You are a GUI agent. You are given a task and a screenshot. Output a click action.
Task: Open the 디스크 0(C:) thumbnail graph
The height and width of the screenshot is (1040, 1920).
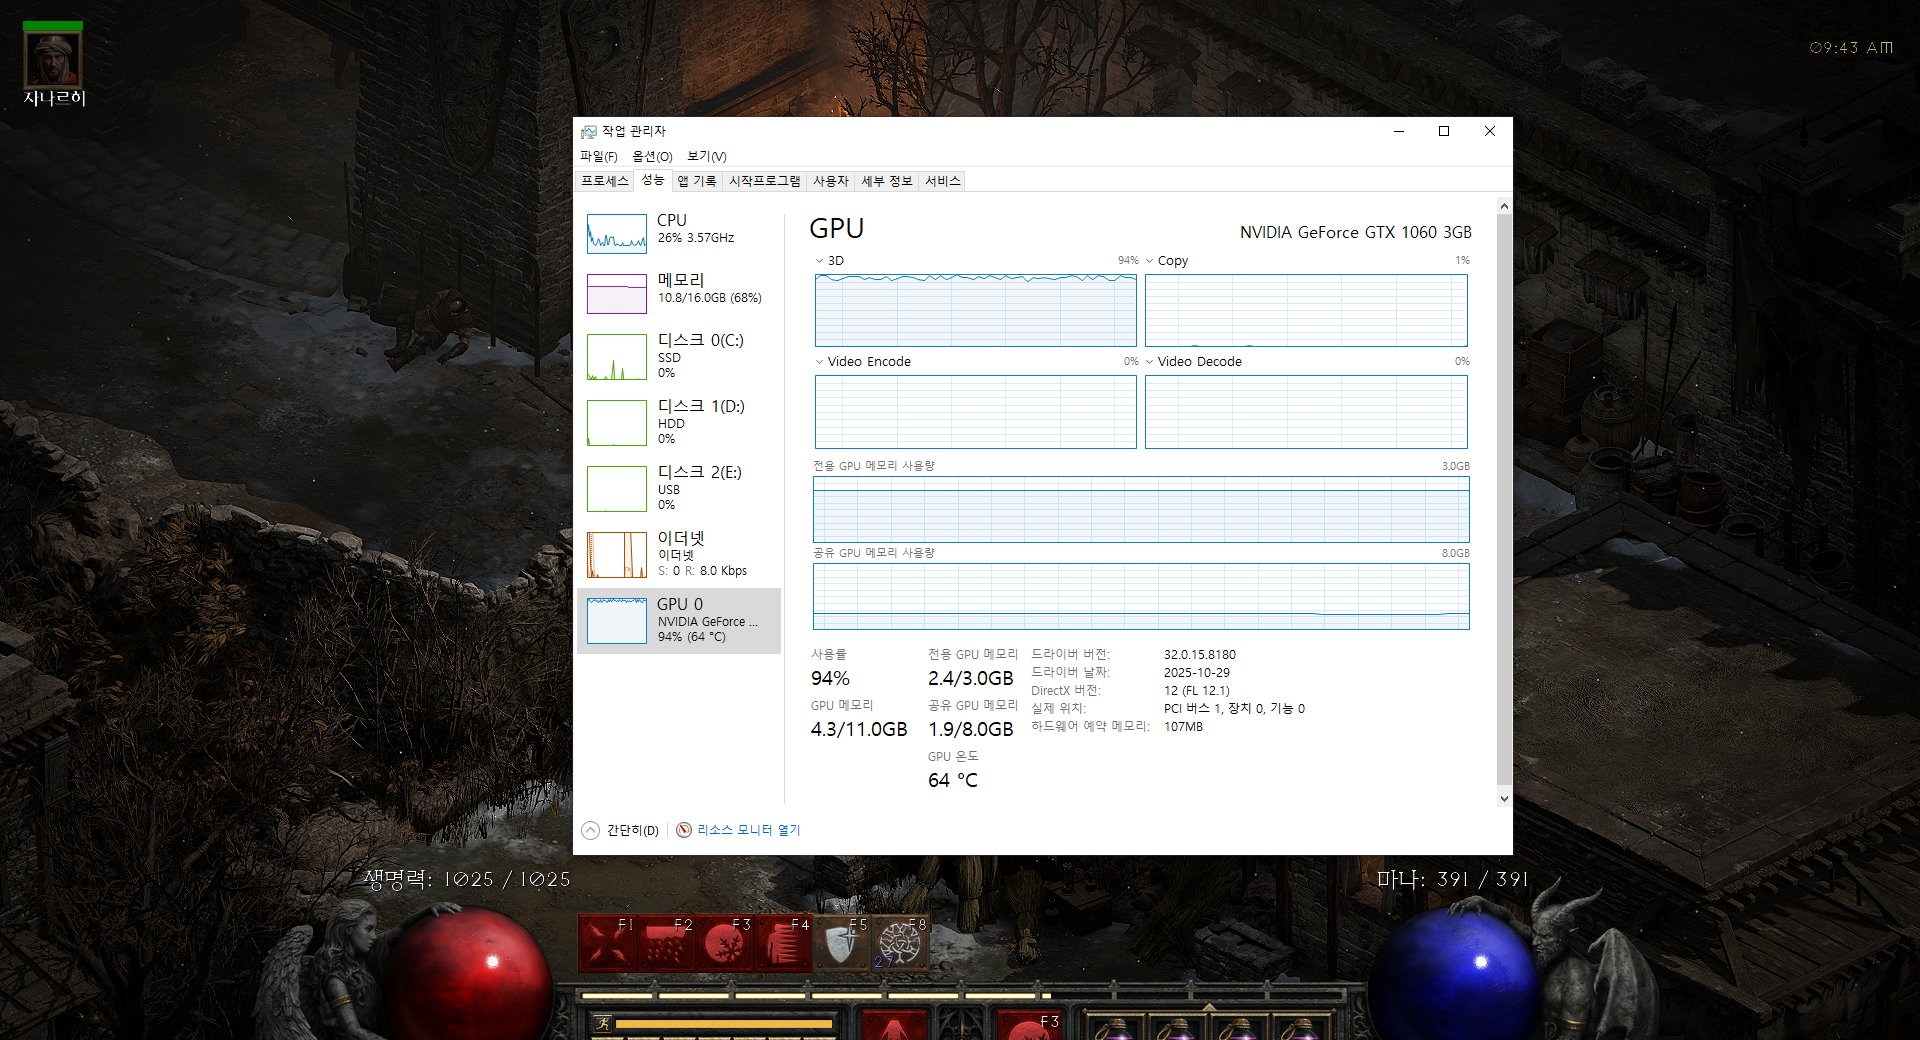(617, 357)
